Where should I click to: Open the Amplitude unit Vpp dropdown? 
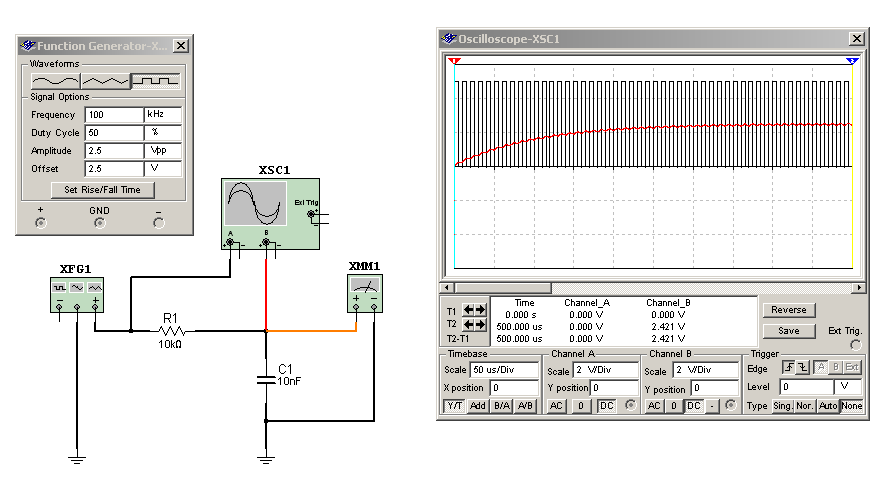click(x=164, y=151)
